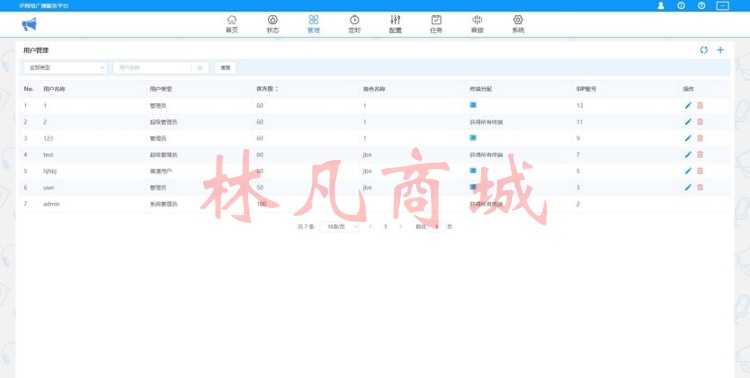
Task: Edit user 123
Action: point(688,138)
